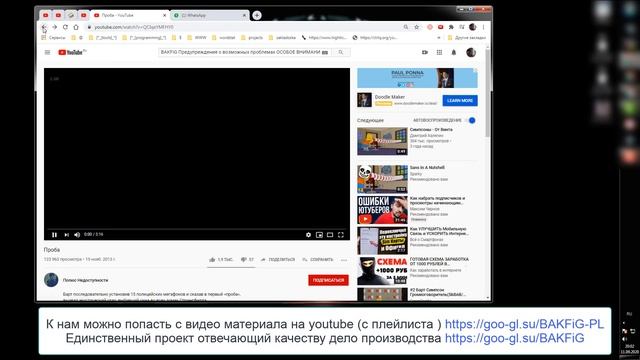
Task: Switch to the first pinned YouTube tab
Action: coord(46,16)
